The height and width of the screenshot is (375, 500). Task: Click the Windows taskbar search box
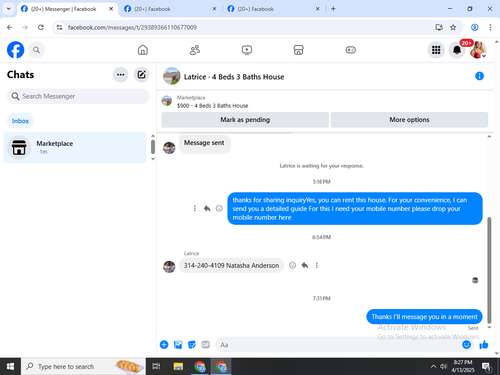83,366
